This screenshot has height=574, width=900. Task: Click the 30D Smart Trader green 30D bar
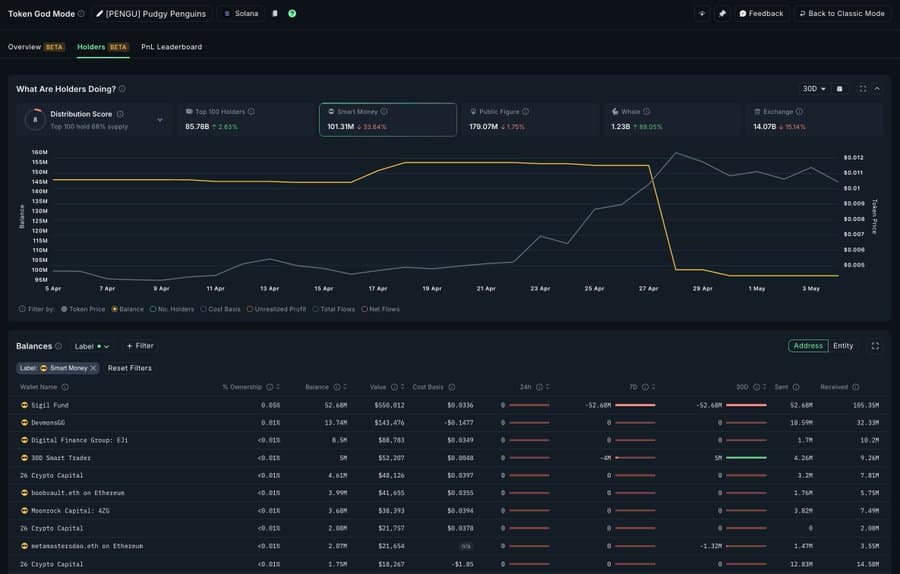746,458
